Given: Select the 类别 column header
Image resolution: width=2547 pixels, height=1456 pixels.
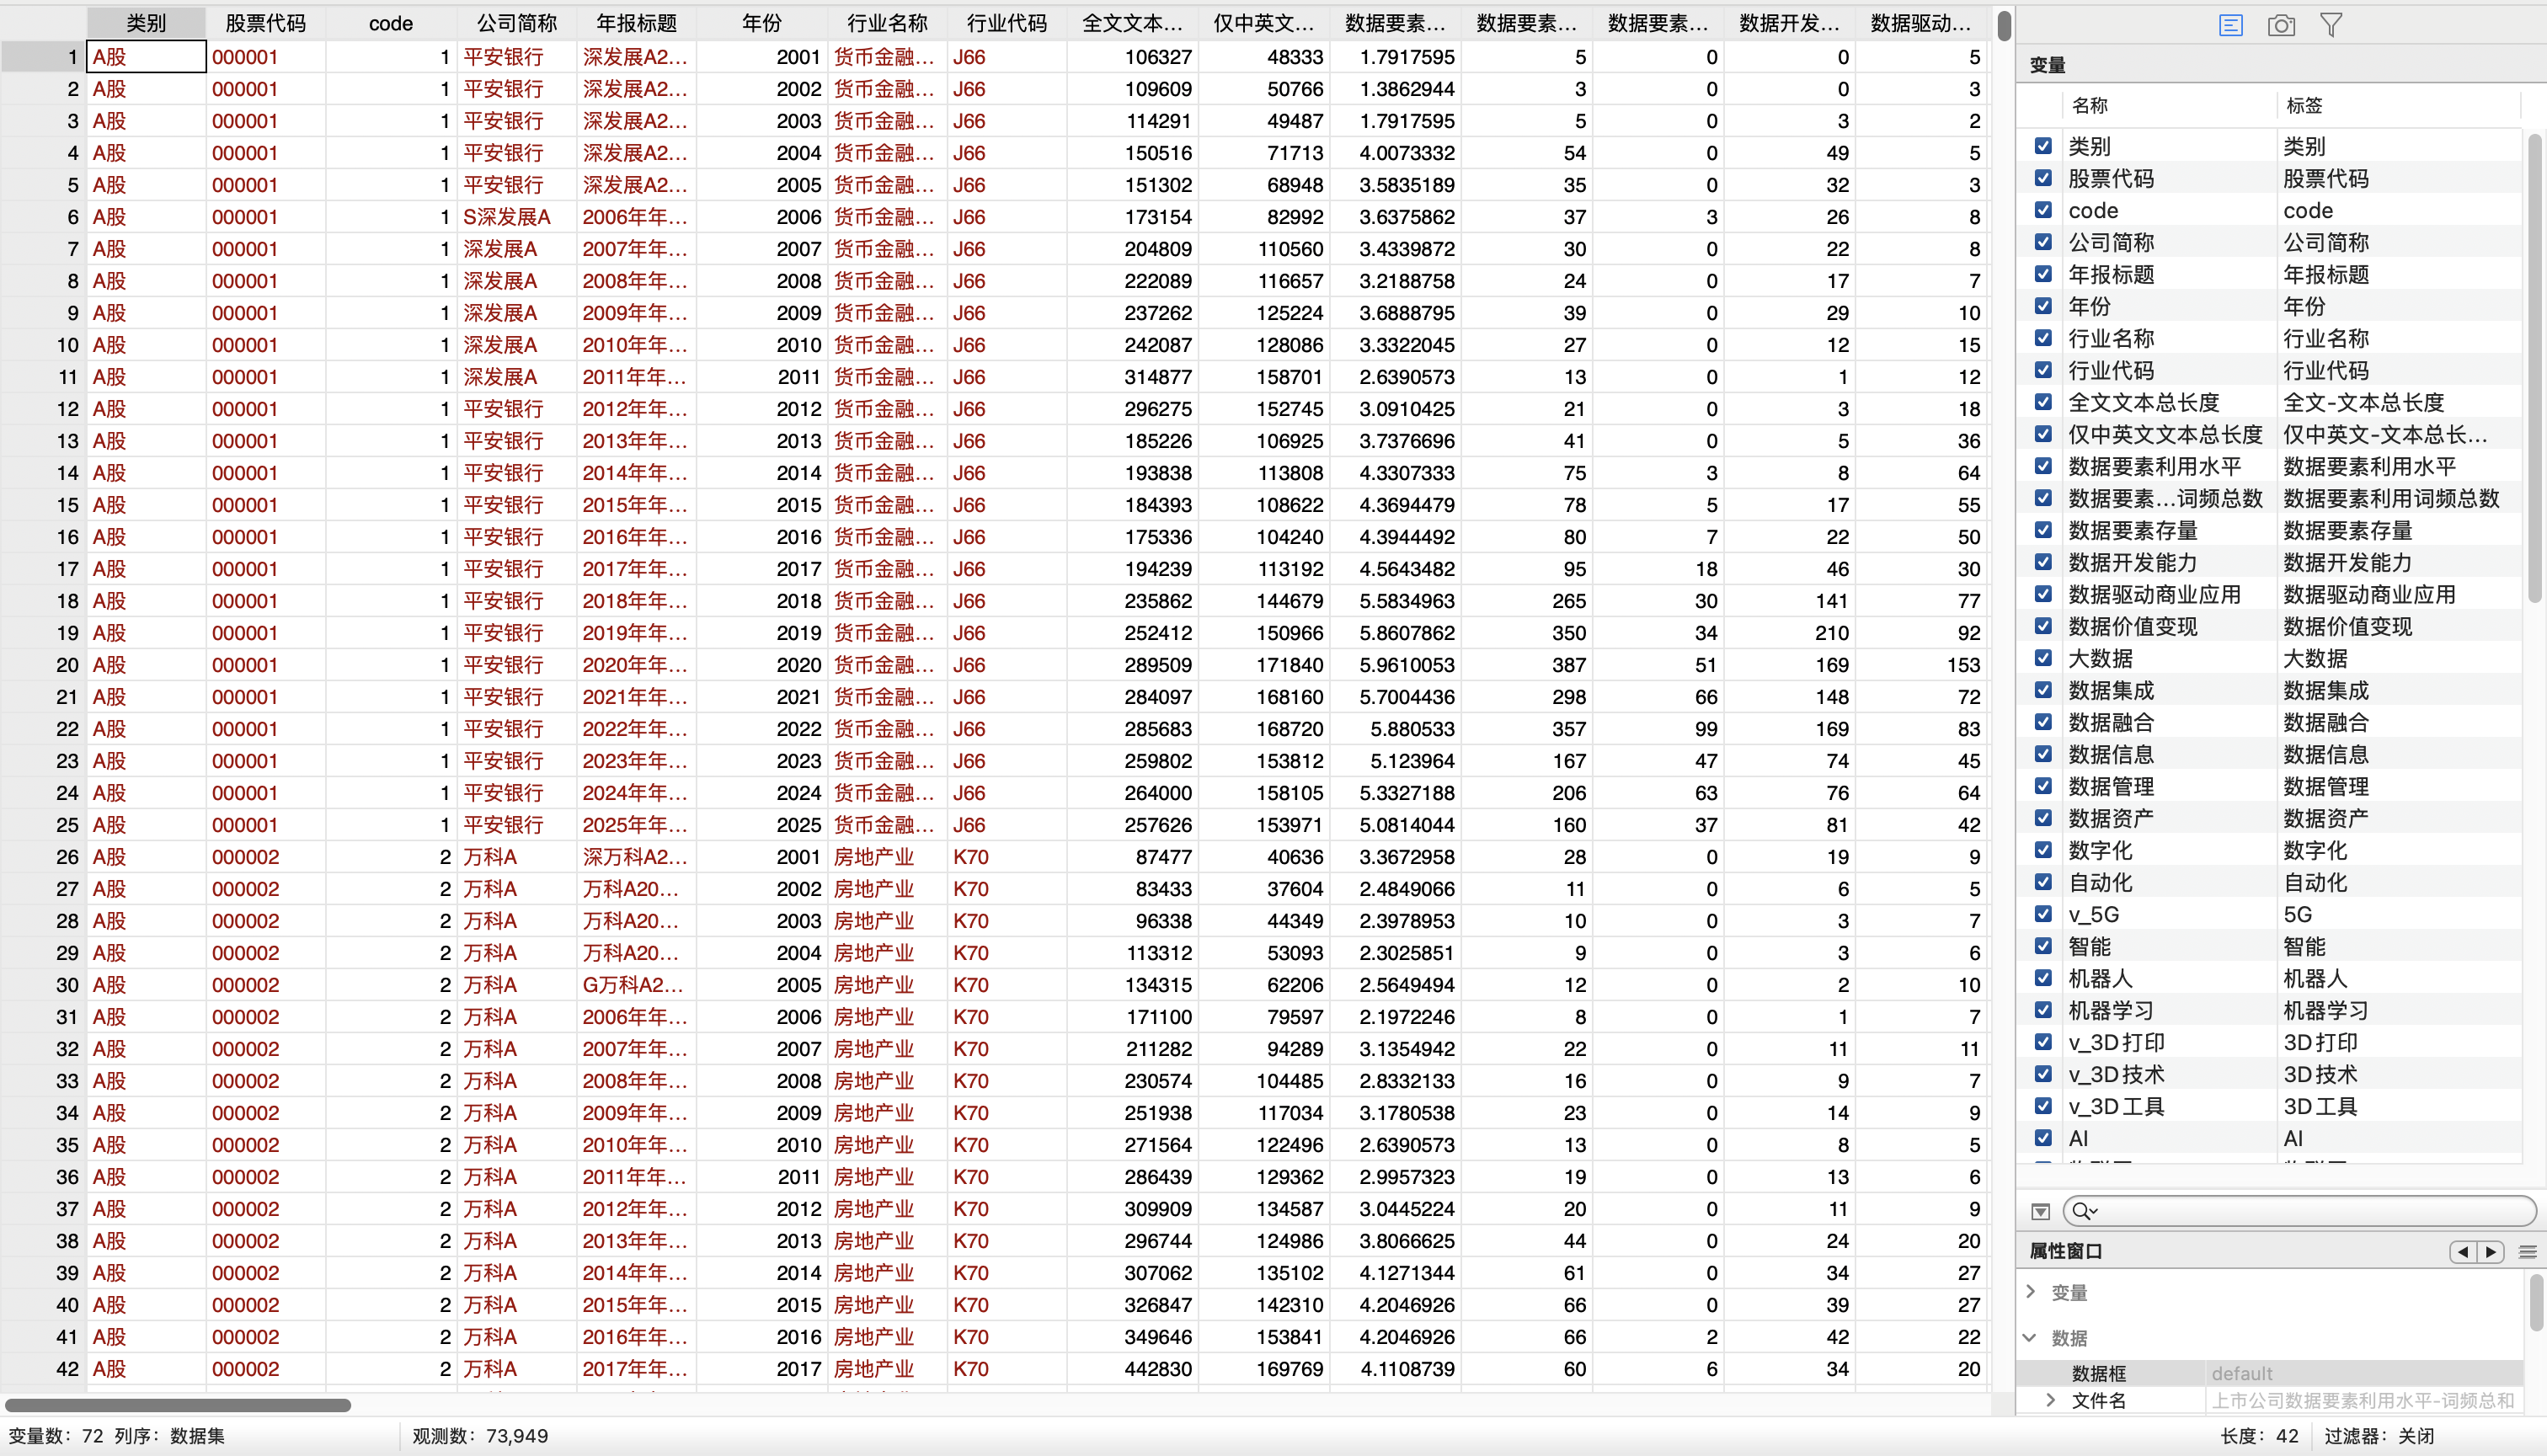Looking at the screenshot, I should 146,23.
